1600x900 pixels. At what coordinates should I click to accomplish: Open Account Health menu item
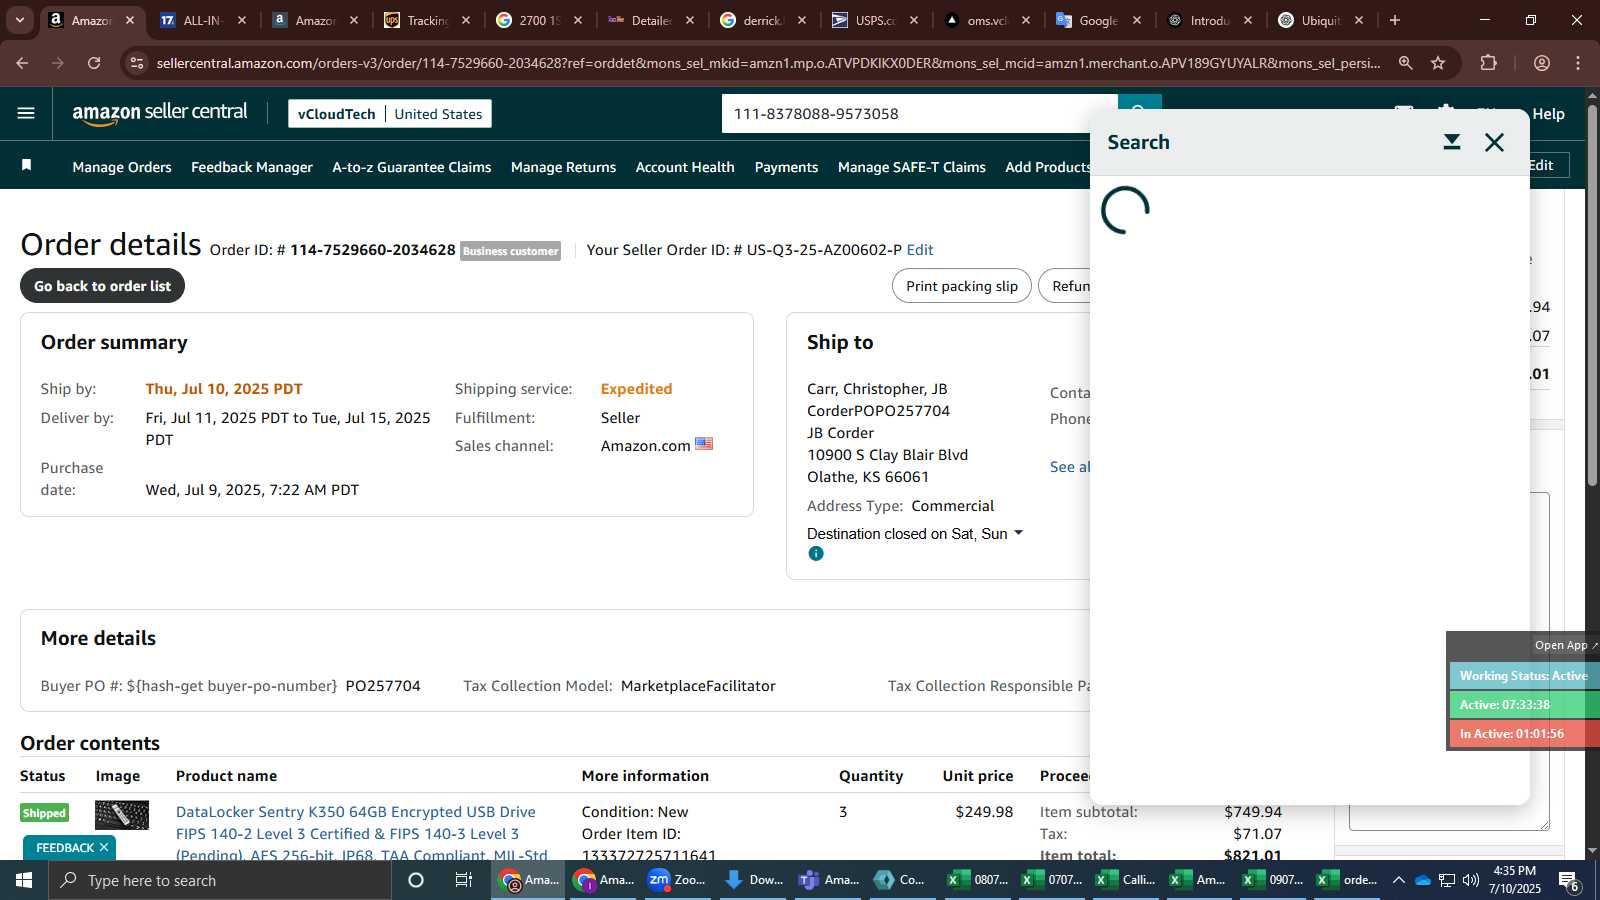coord(685,167)
